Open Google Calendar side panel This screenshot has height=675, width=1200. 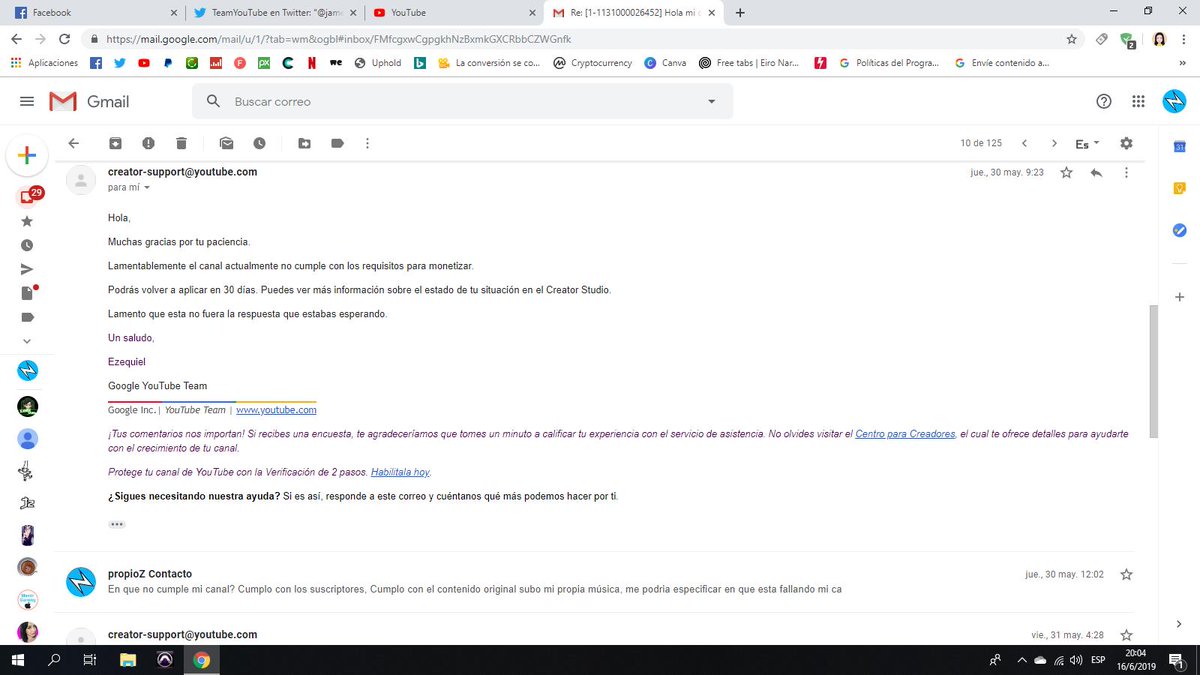click(x=1180, y=147)
